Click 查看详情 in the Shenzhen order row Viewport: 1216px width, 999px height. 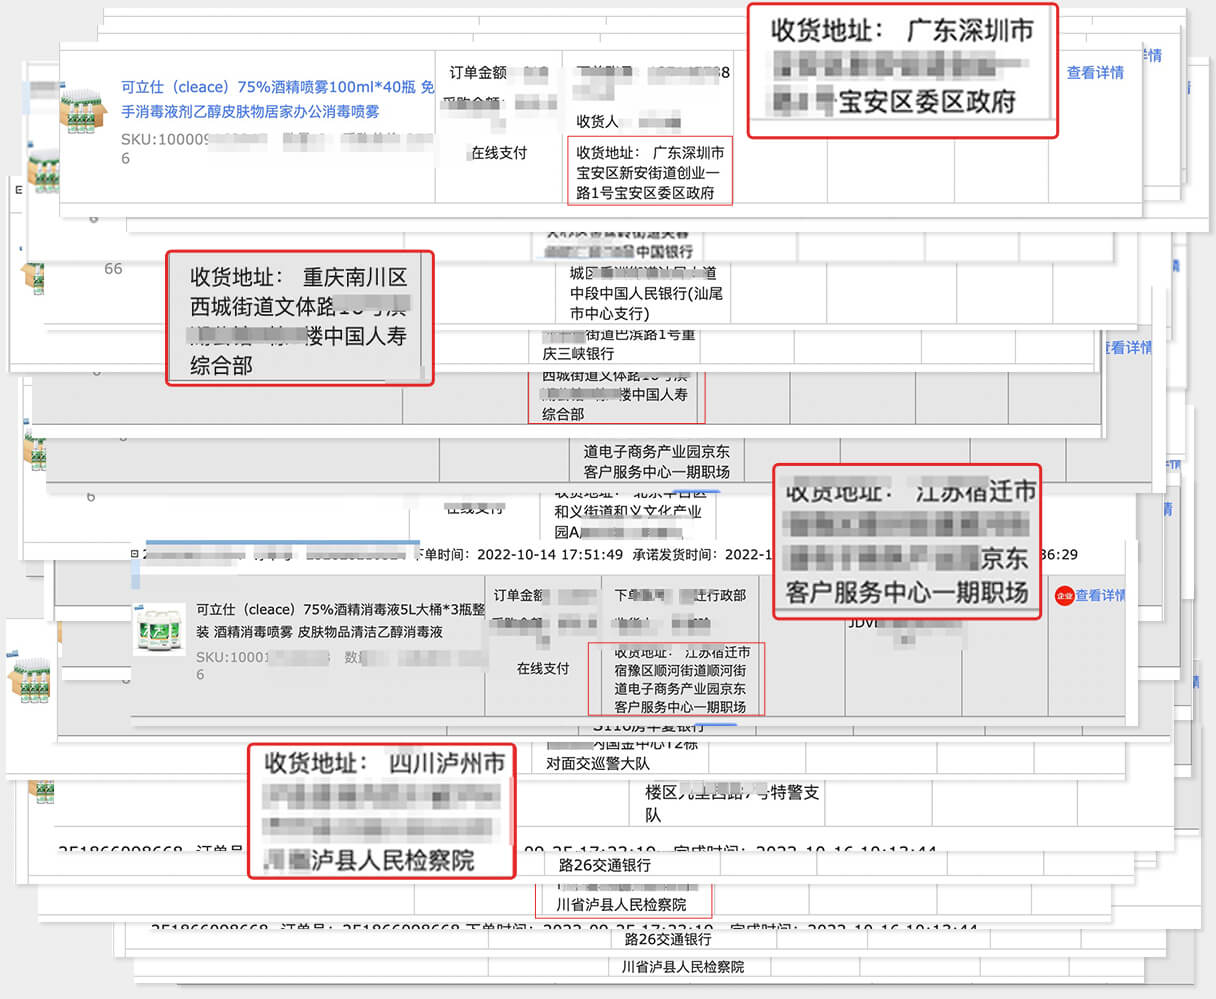click(x=1095, y=73)
